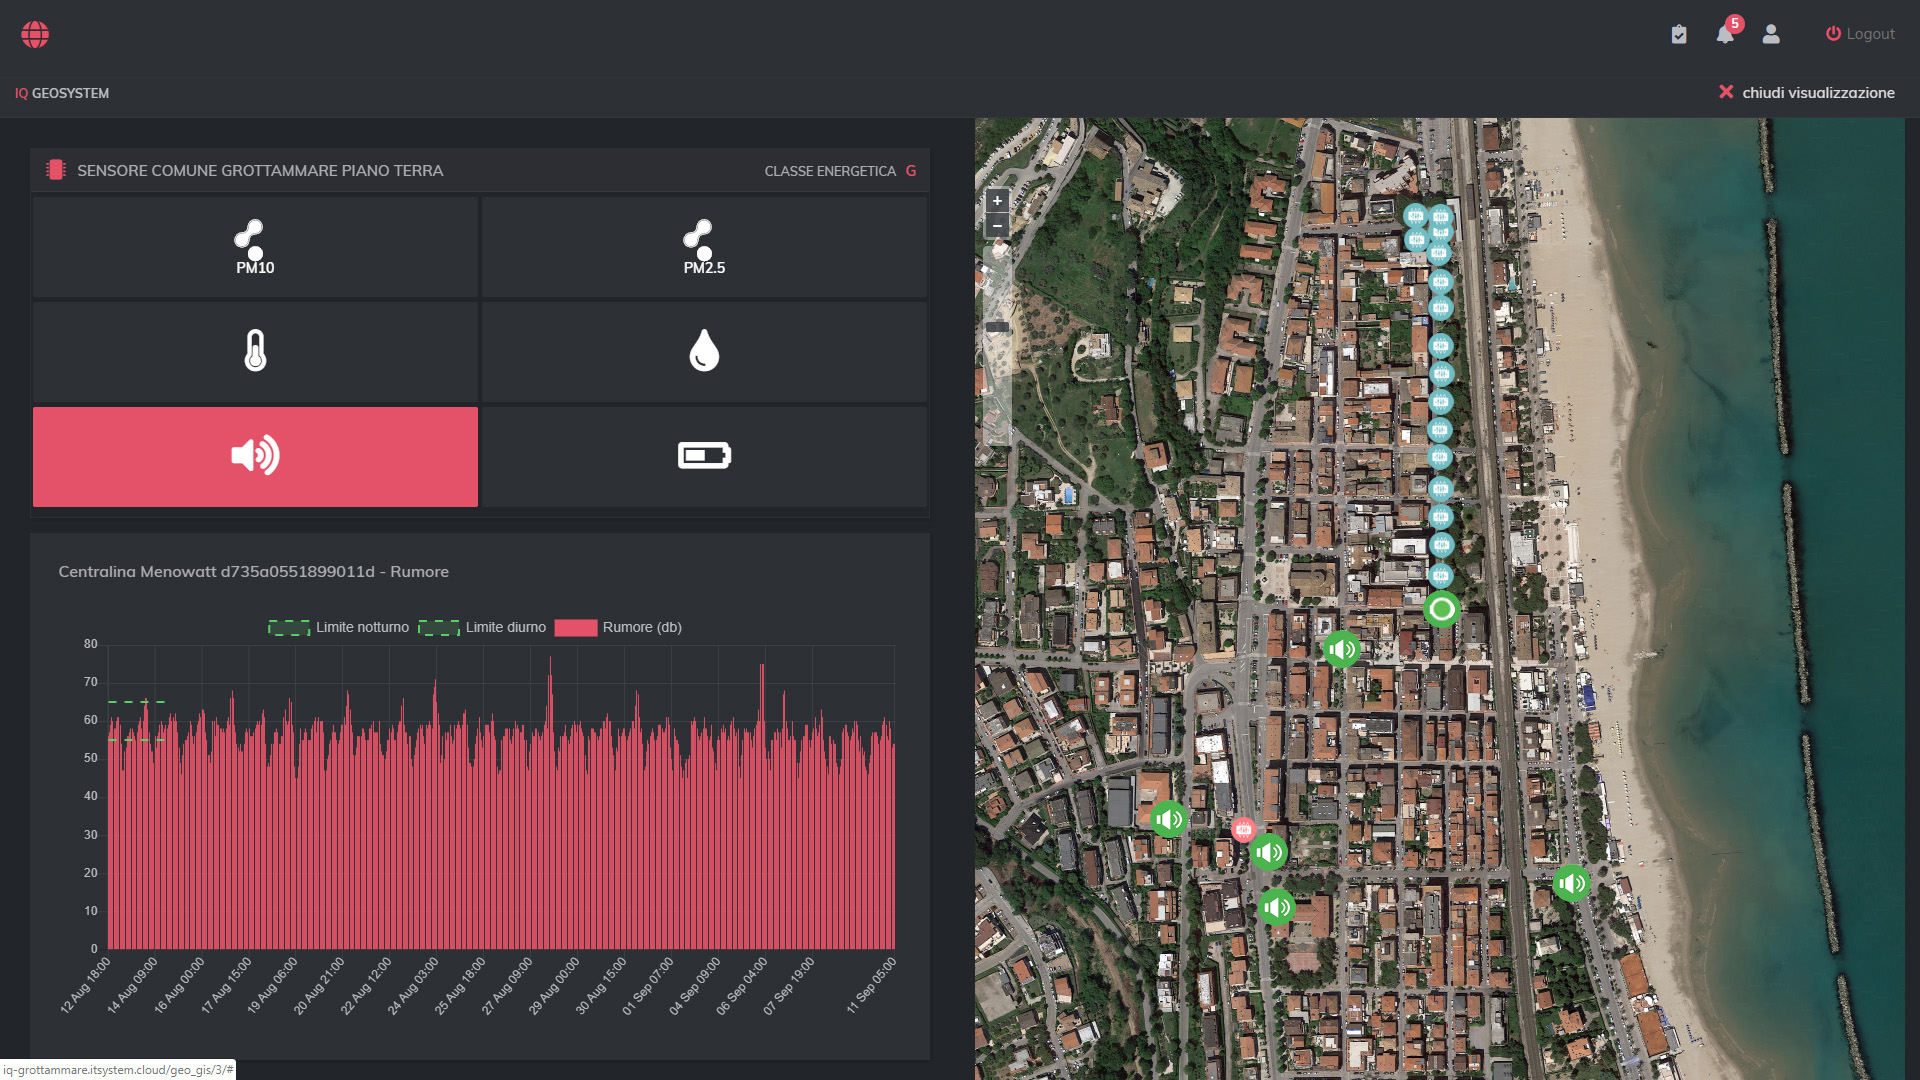Open the user profile icon
This screenshot has width=1920, height=1080.
point(1771,34)
